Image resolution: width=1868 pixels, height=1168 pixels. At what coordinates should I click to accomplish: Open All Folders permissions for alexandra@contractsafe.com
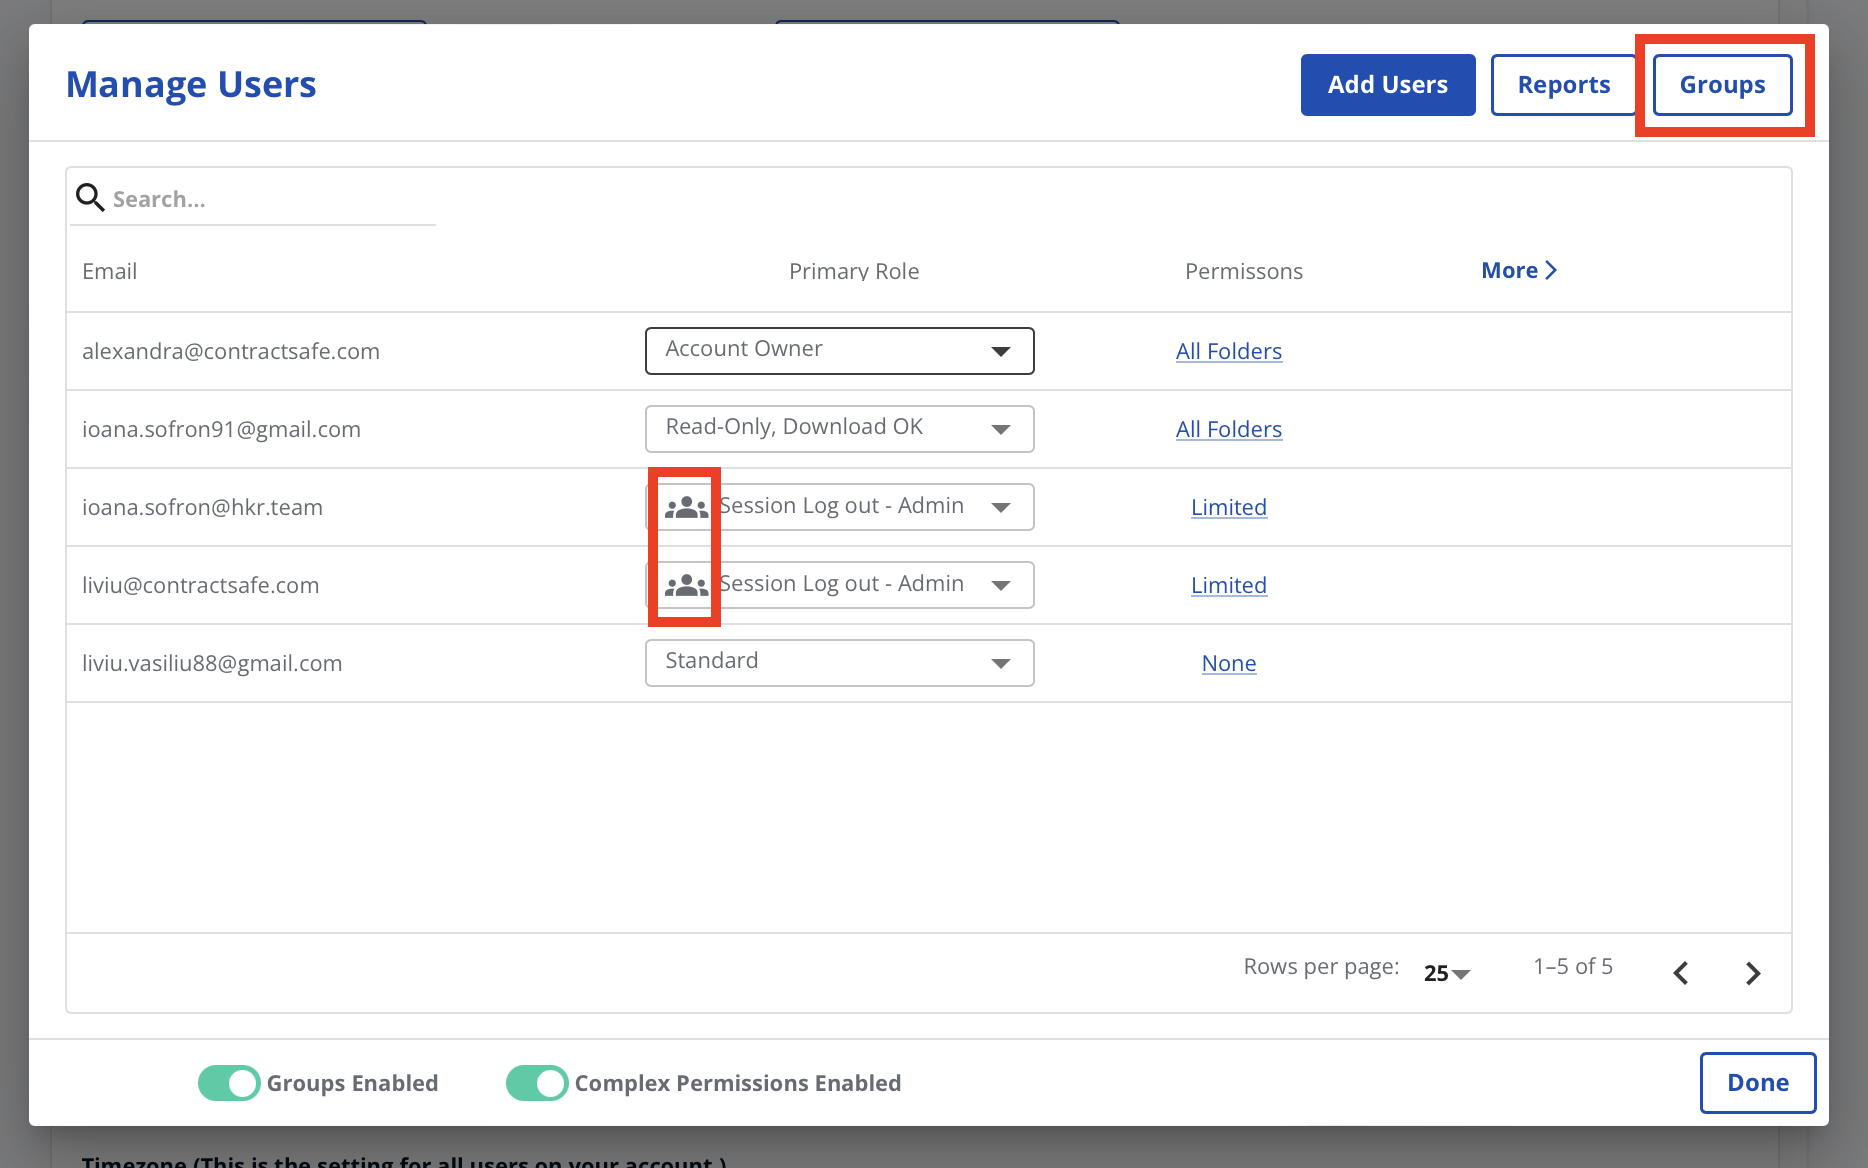point(1228,351)
